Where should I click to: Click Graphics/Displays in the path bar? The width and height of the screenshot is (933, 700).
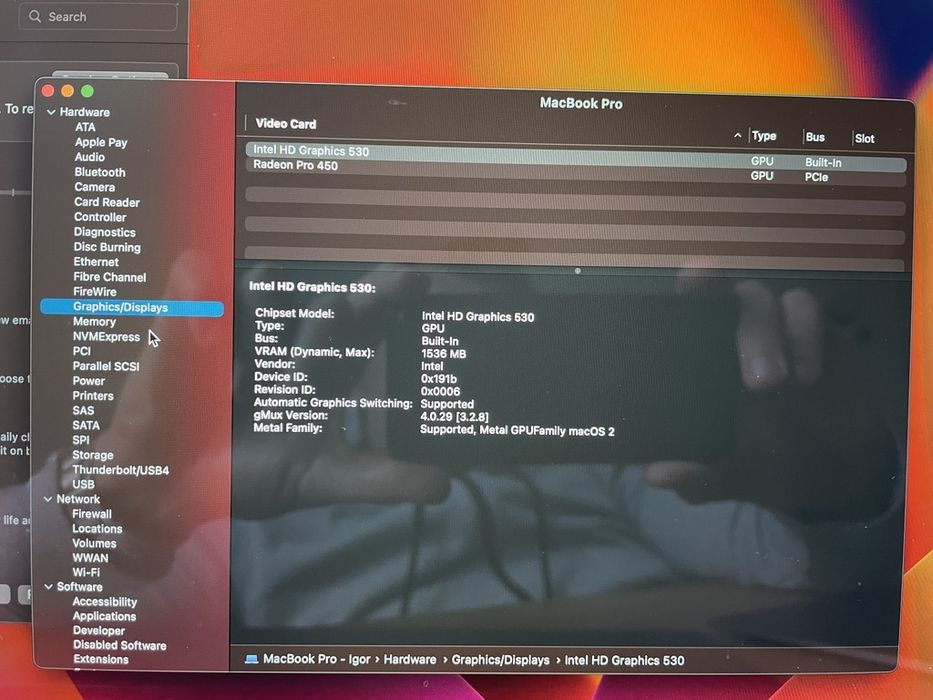[500, 660]
